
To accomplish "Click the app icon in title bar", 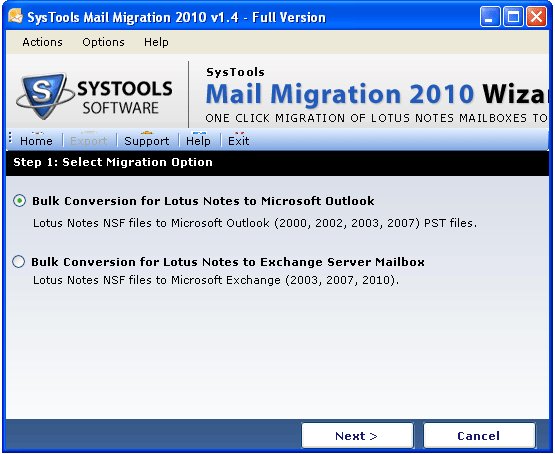I will pos(15,16).
